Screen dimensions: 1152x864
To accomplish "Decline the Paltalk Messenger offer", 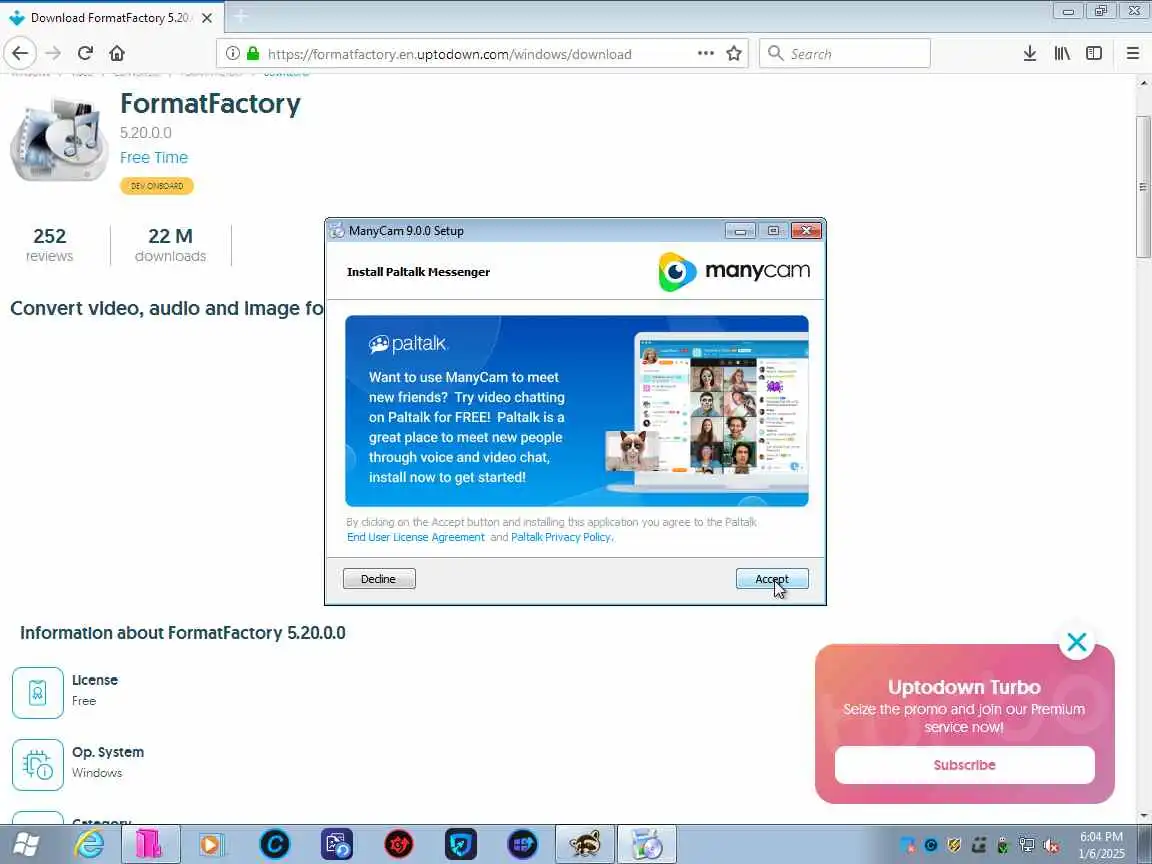I will coord(379,579).
